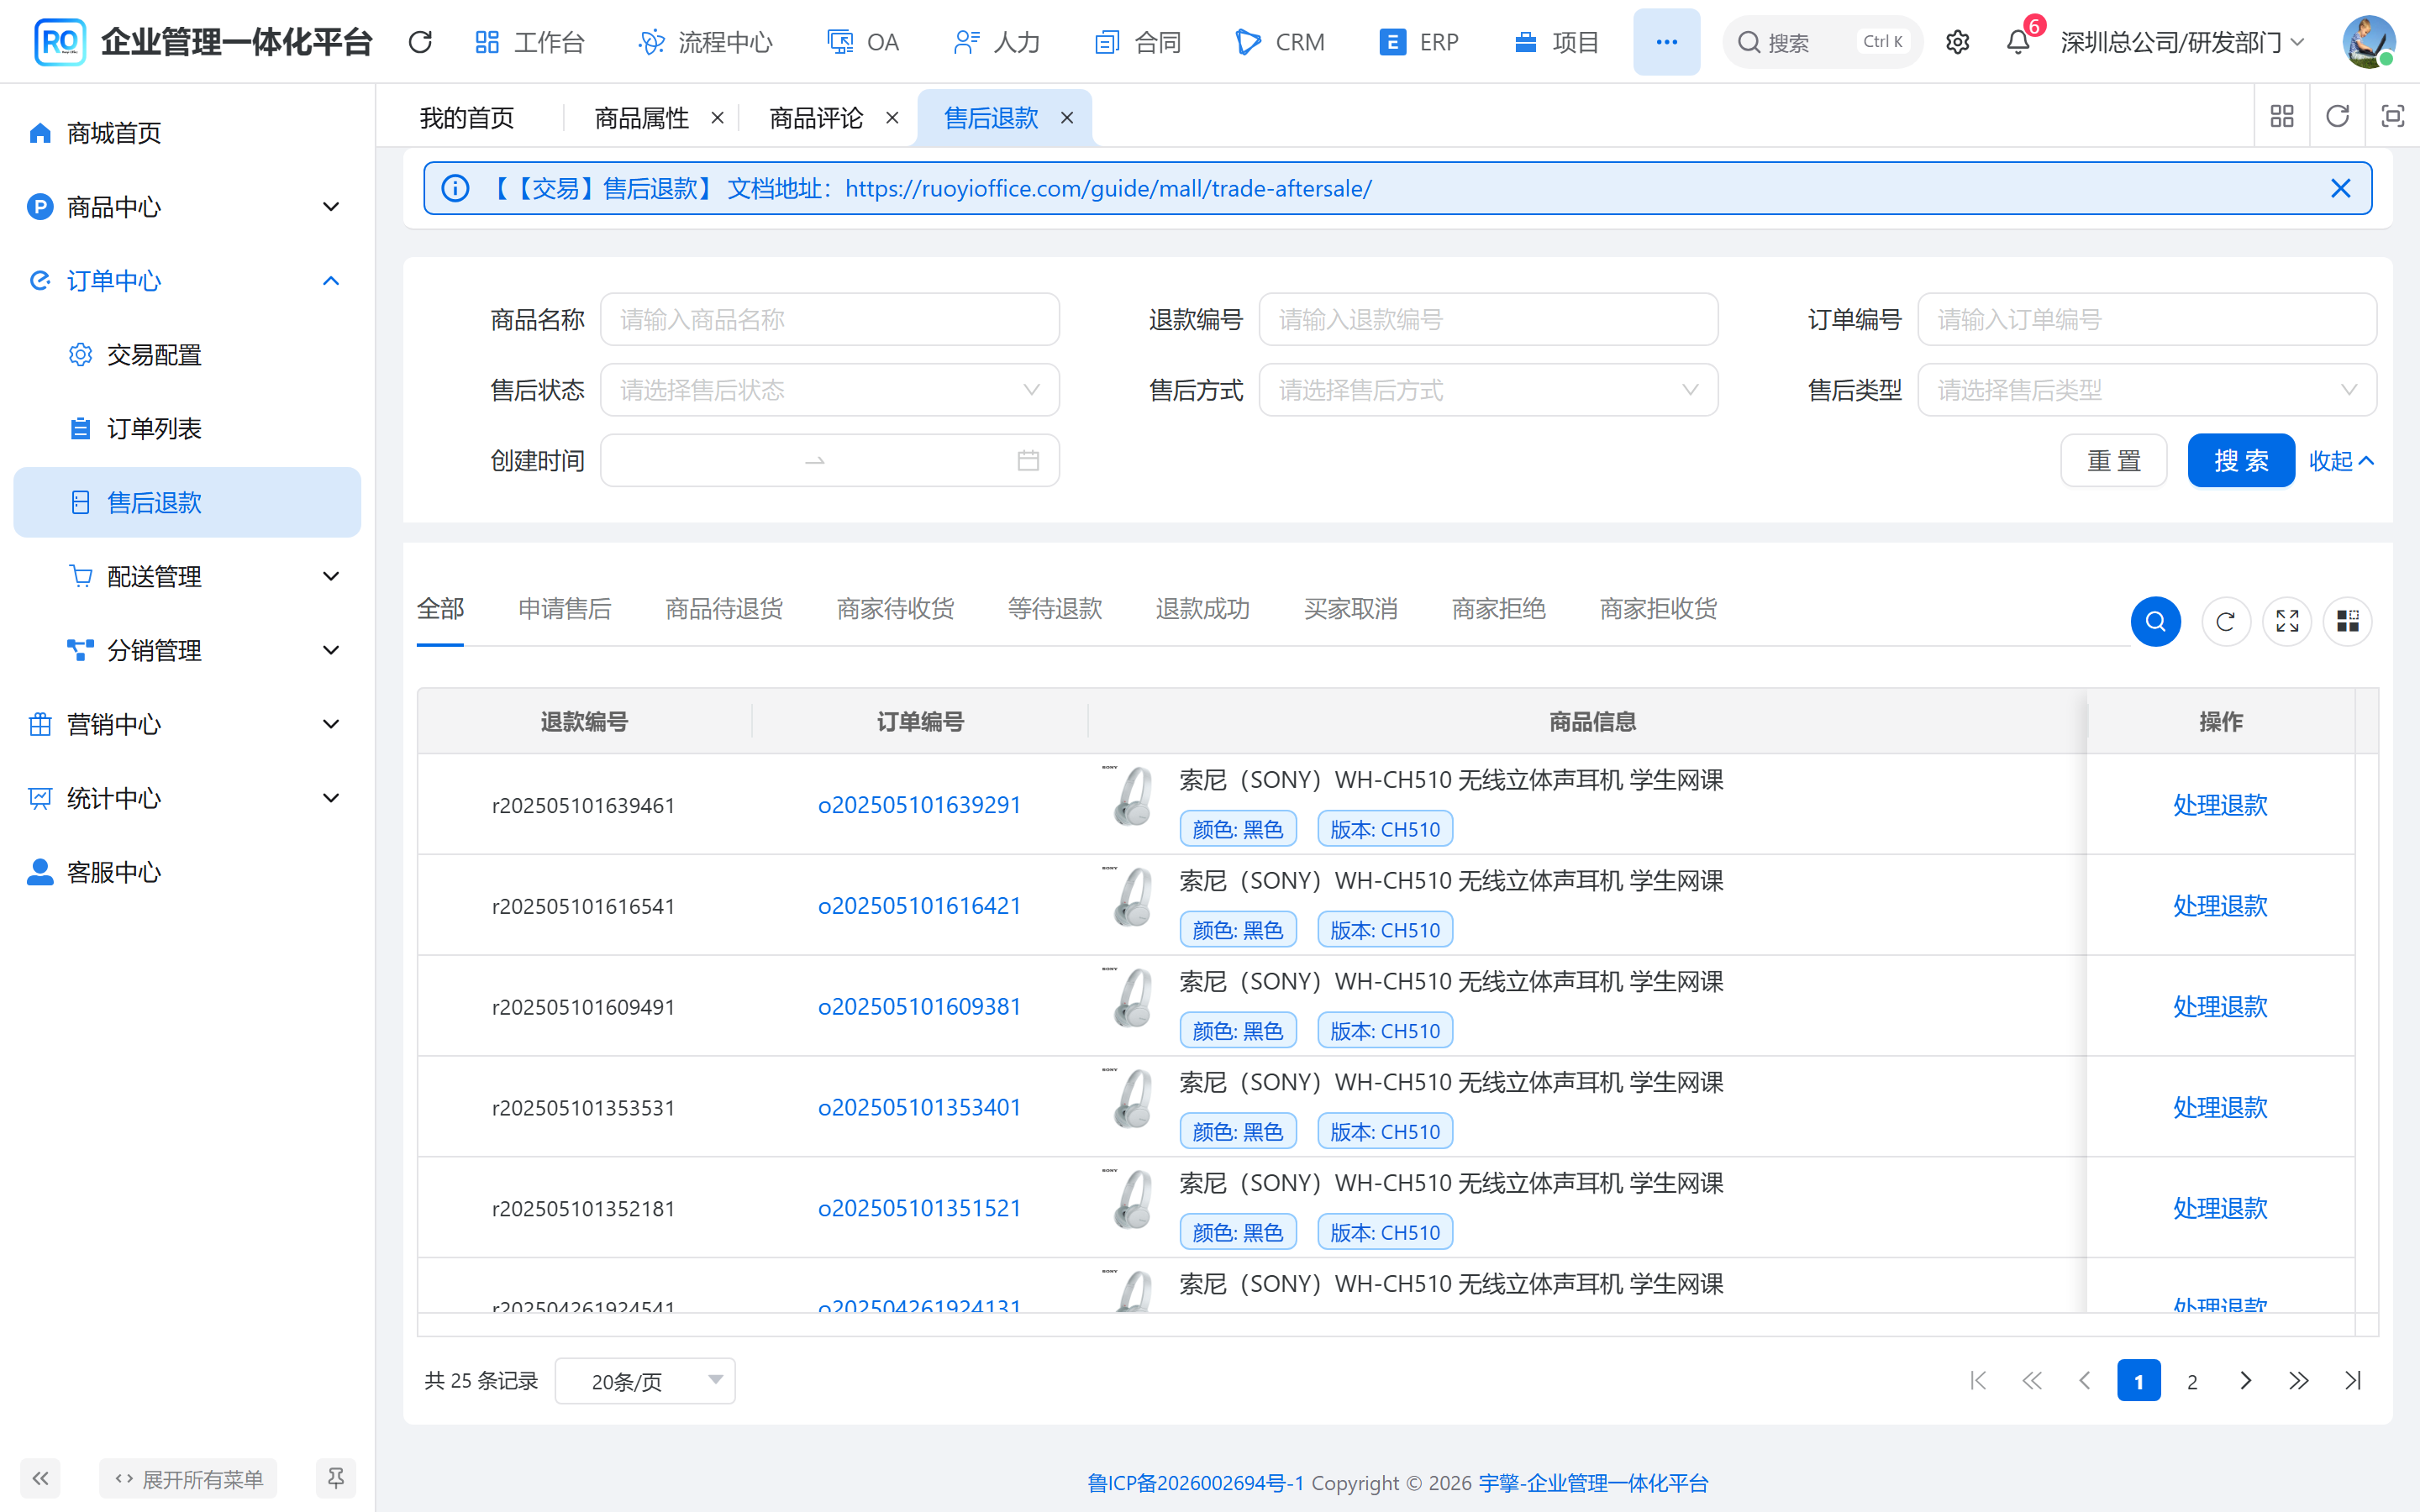Viewport: 2420px width, 1512px height.
Task: Switch to the 退款成功 tab
Action: (1202, 609)
